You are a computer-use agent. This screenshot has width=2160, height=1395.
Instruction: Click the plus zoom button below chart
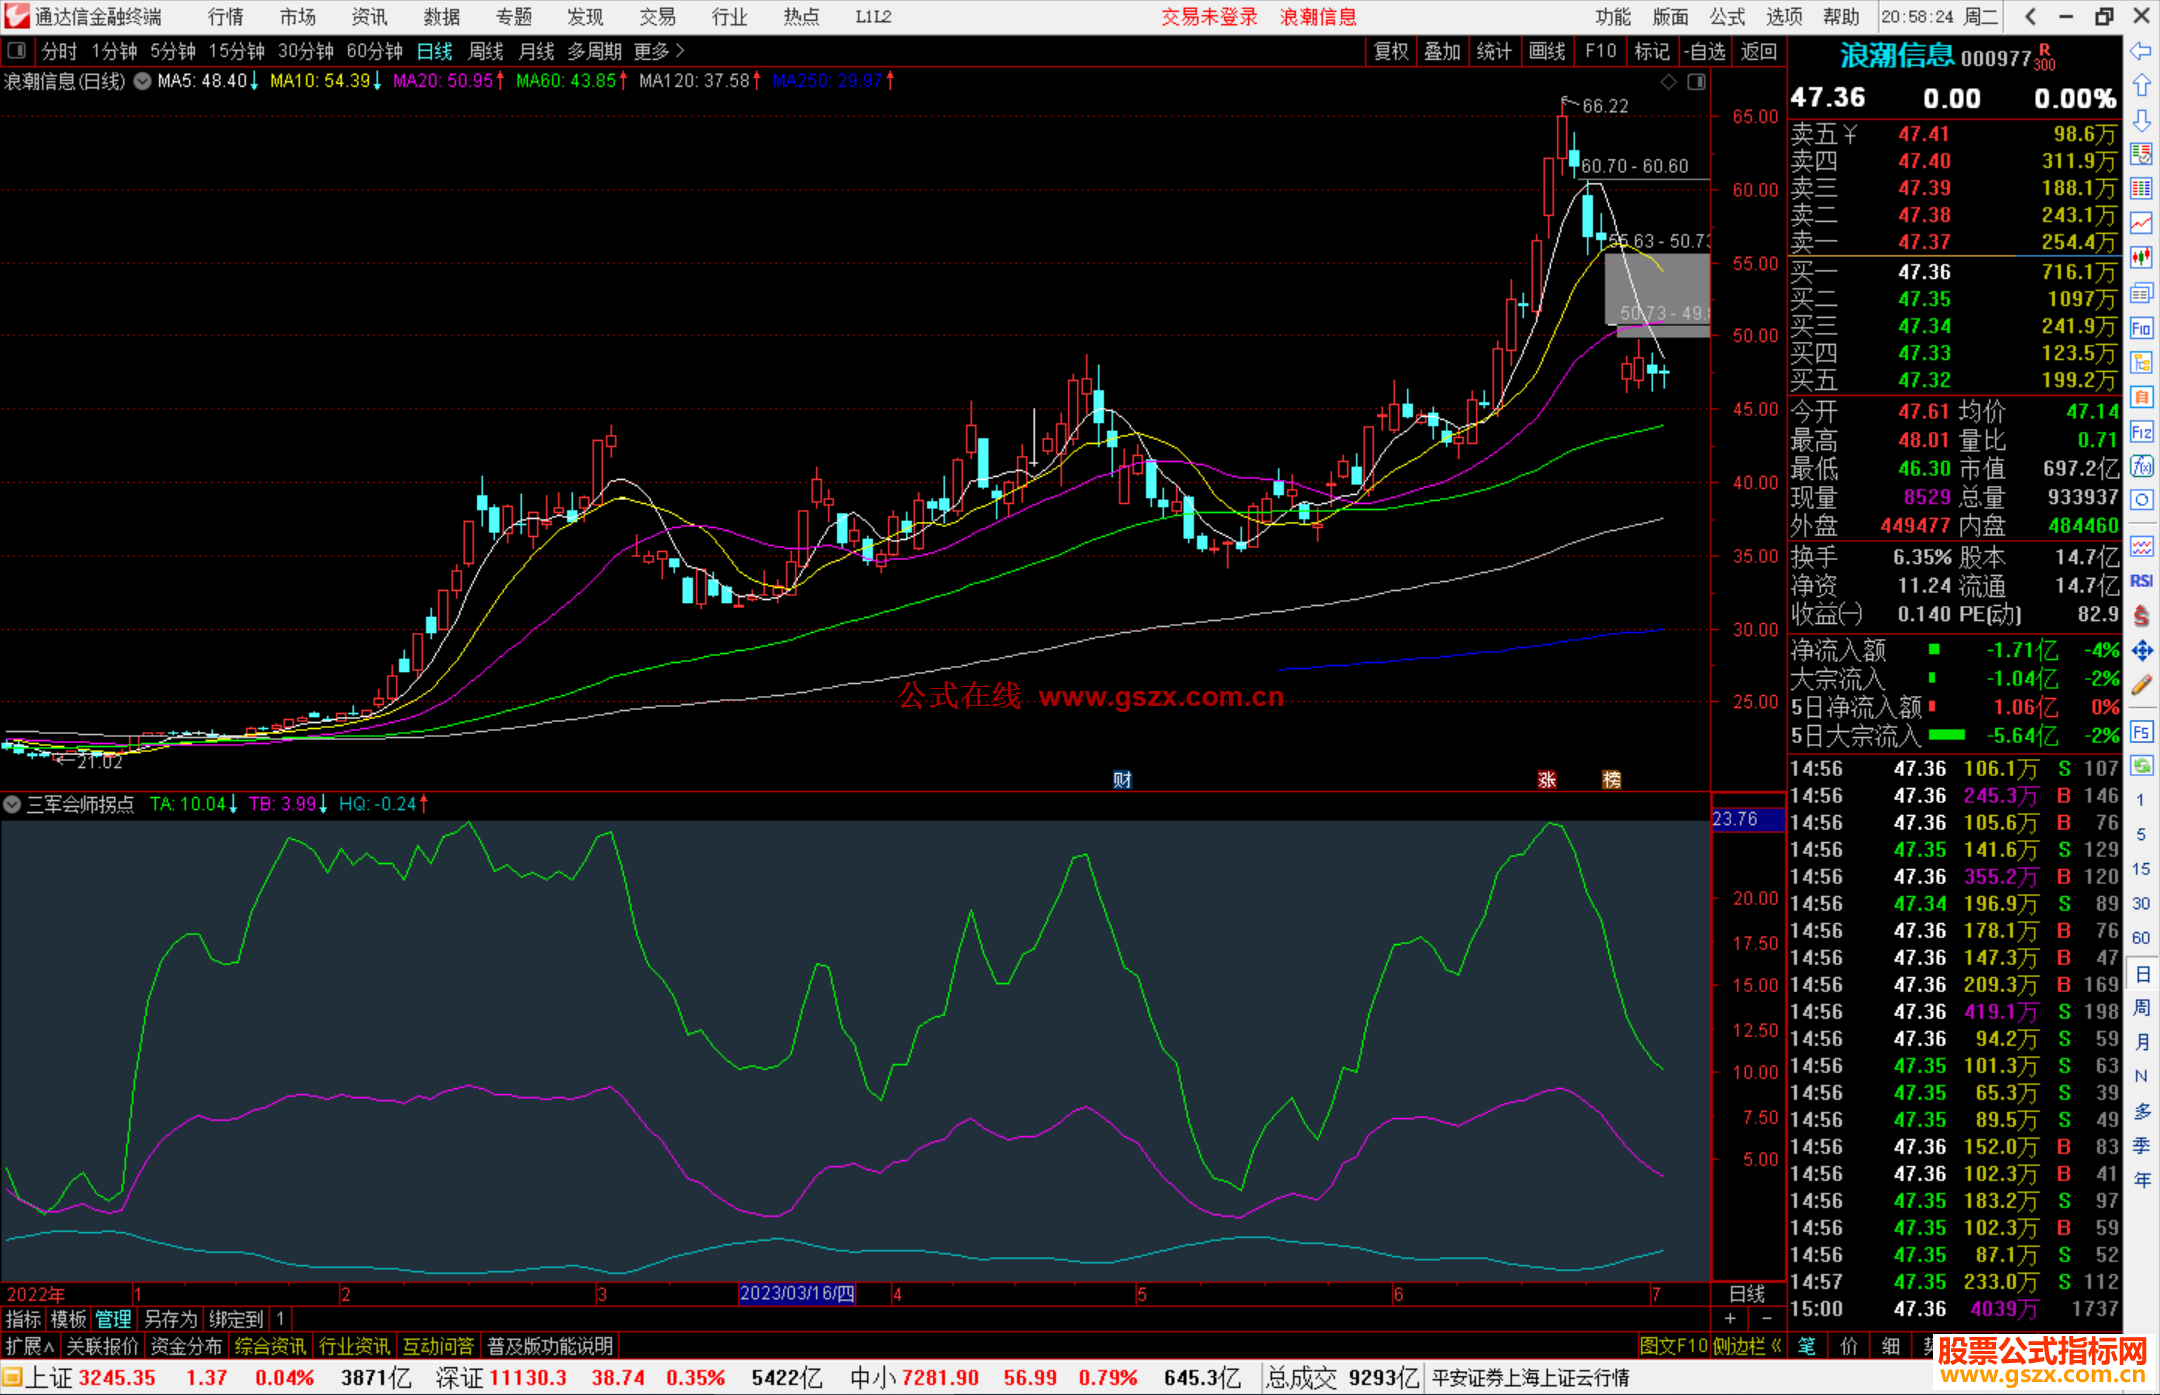(x=1730, y=1318)
